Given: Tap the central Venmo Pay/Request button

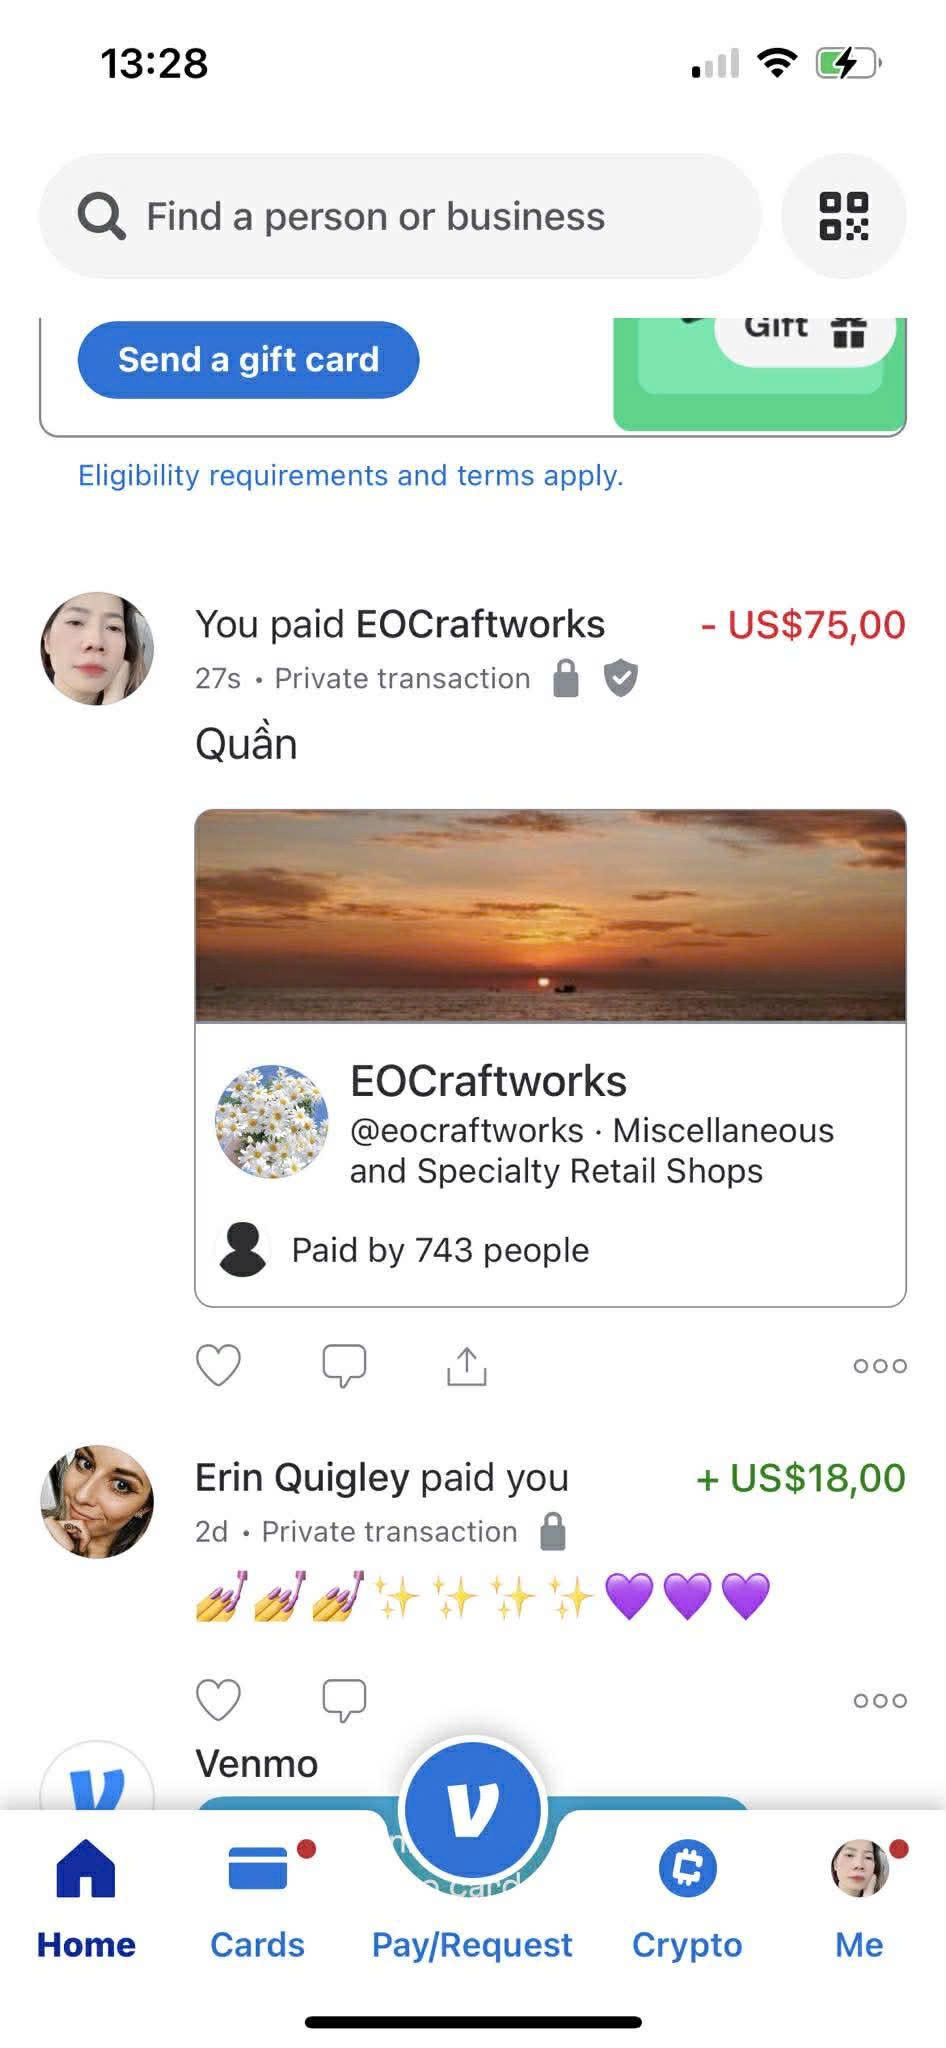Looking at the screenshot, I should pyautogui.click(x=472, y=1810).
